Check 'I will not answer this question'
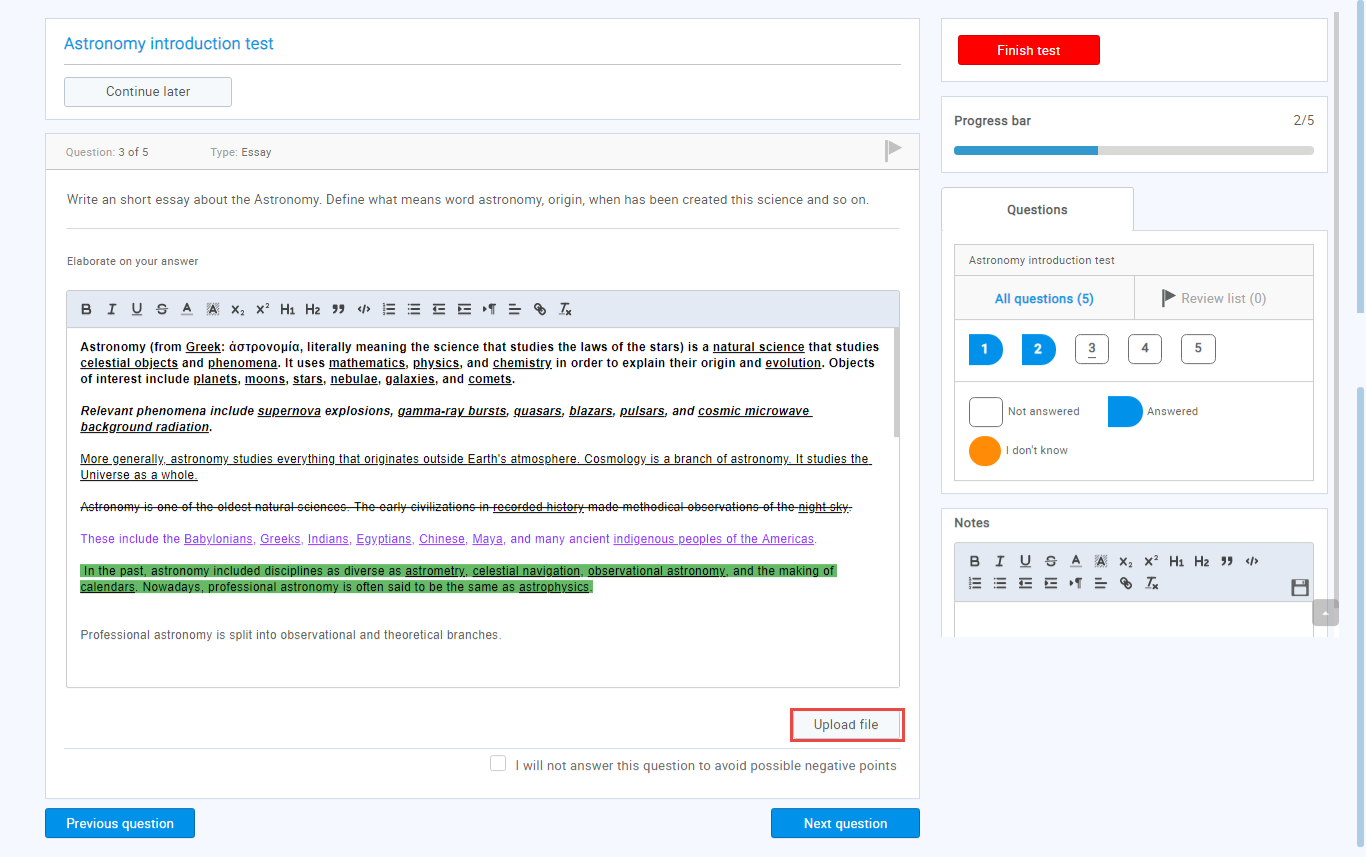The image size is (1366, 857). pos(498,762)
